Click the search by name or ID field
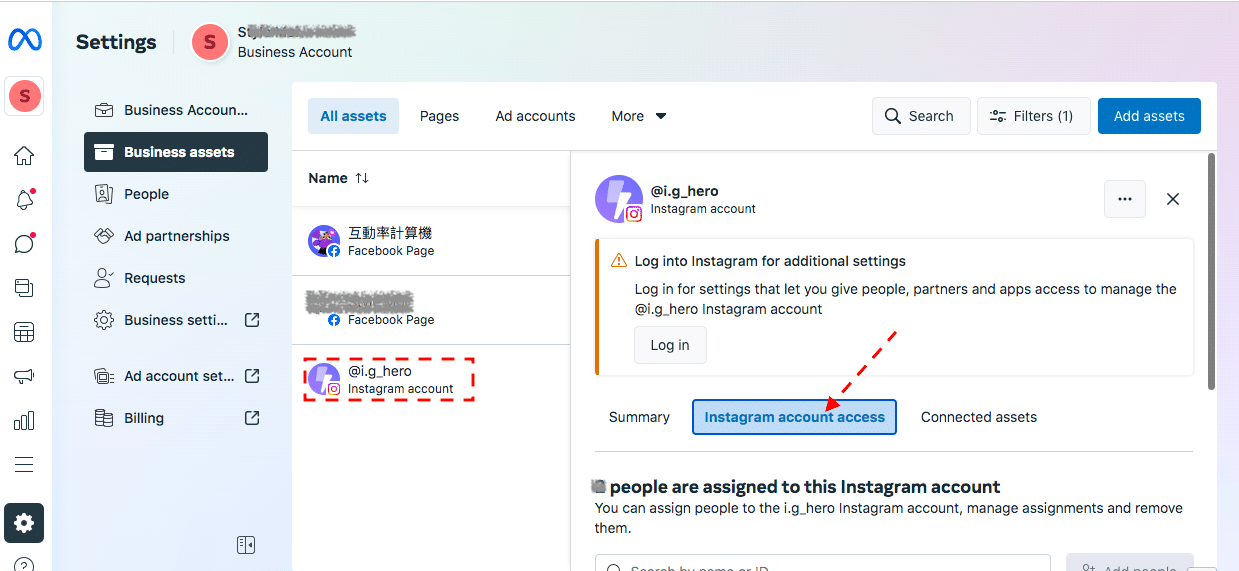The image size is (1239, 571). (x=822, y=563)
